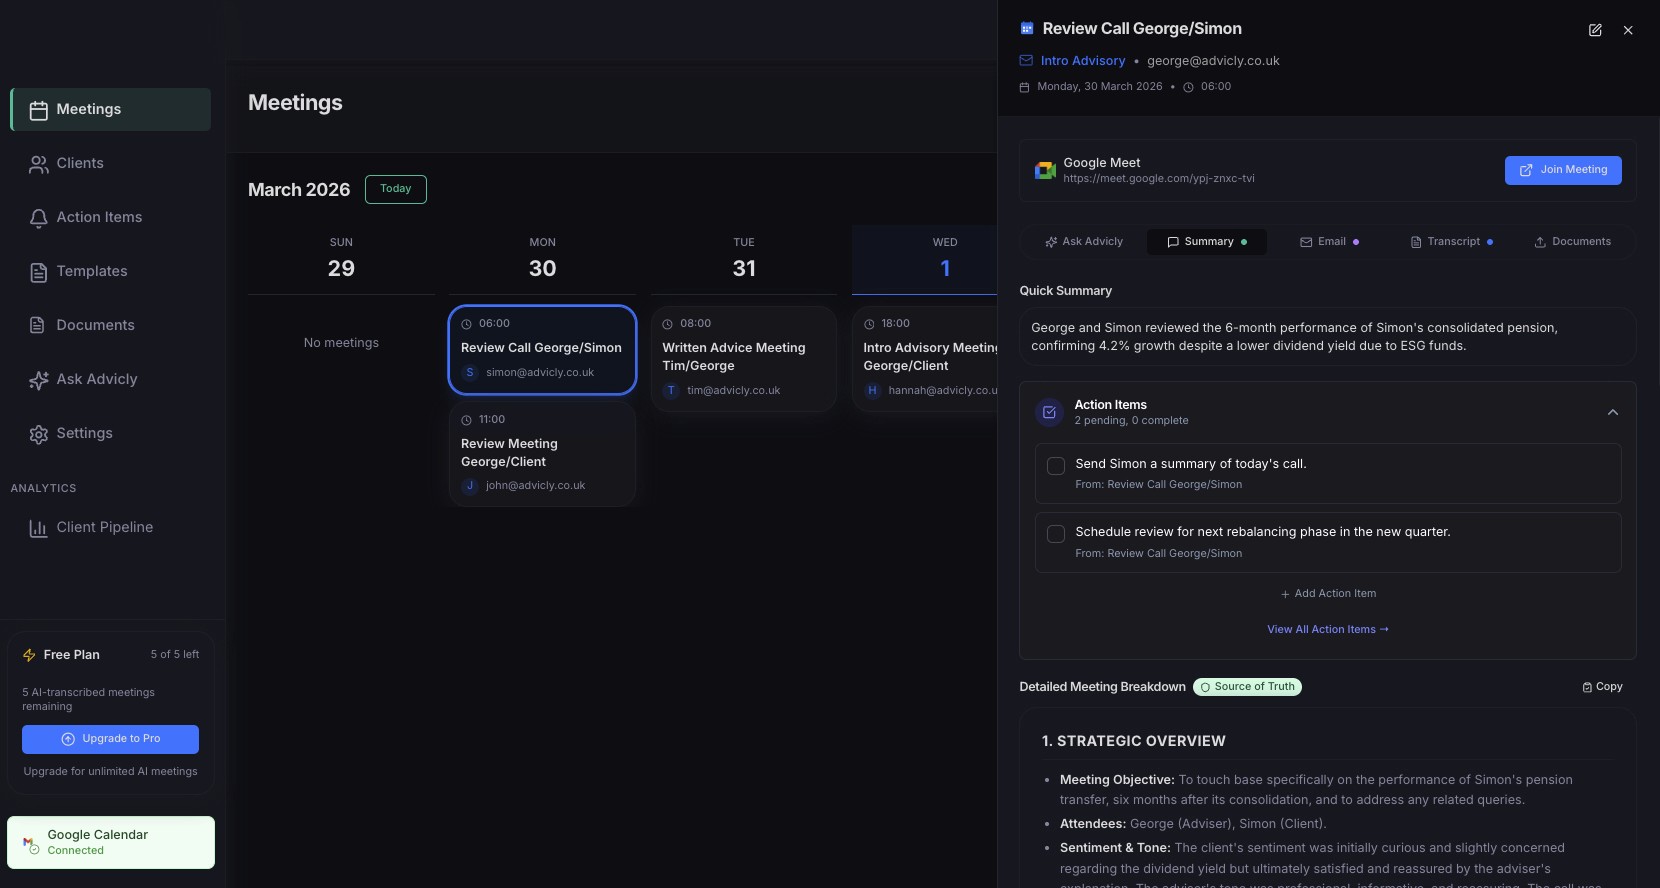Image resolution: width=1660 pixels, height=888 pixels.
Task: Click the sidebar Ask Advicly sparkle icon
Action: point(38,380)
